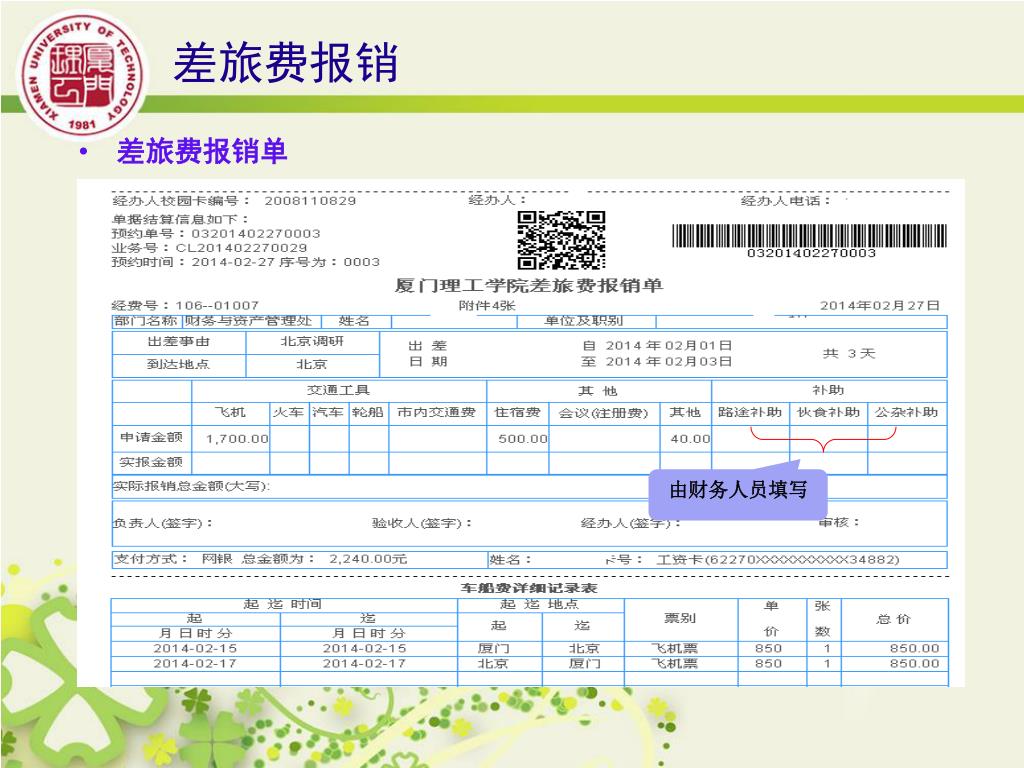Click the slide title 差旅费报销

(x=285, y=63)
